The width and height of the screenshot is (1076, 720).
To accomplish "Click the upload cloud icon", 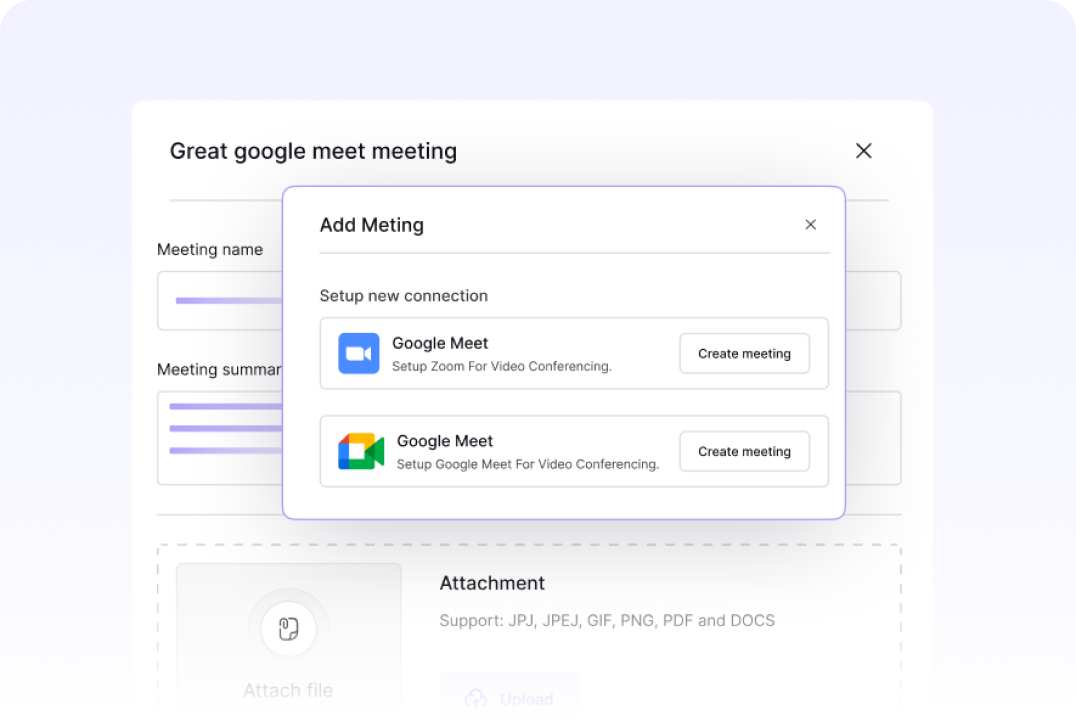I will [x=476, y=699].
